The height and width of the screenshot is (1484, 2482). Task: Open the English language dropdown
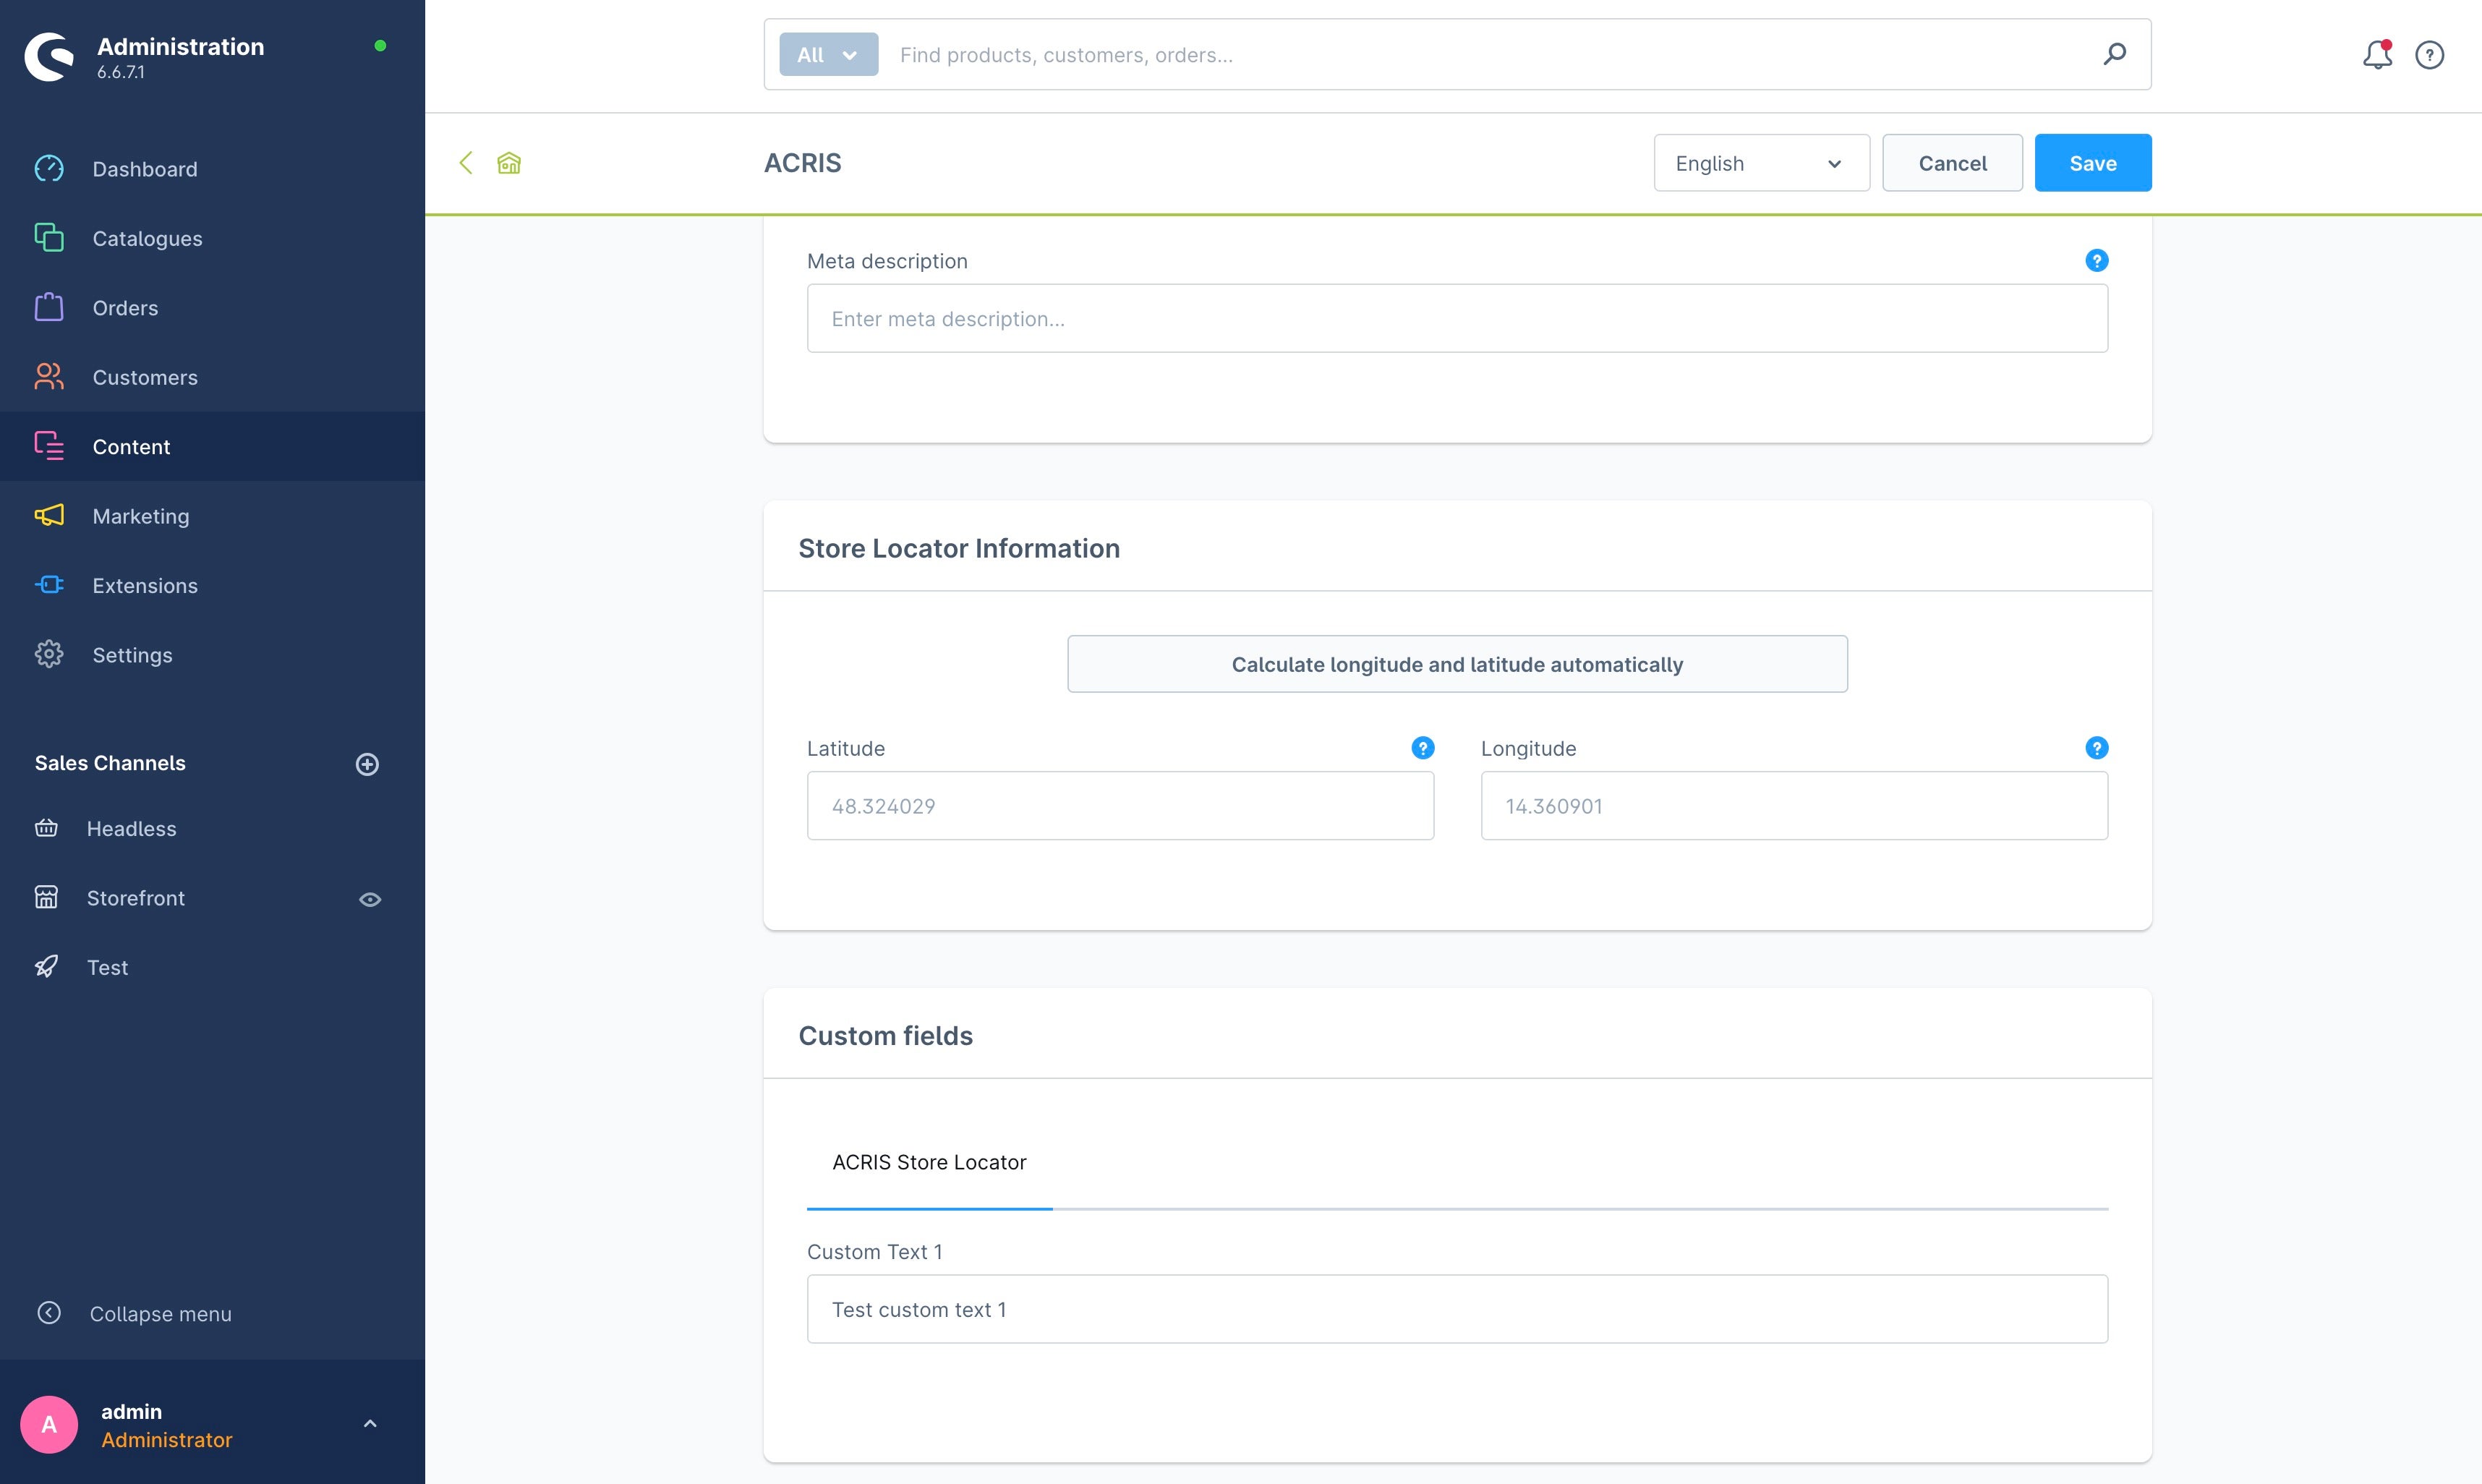(1761, 163)
